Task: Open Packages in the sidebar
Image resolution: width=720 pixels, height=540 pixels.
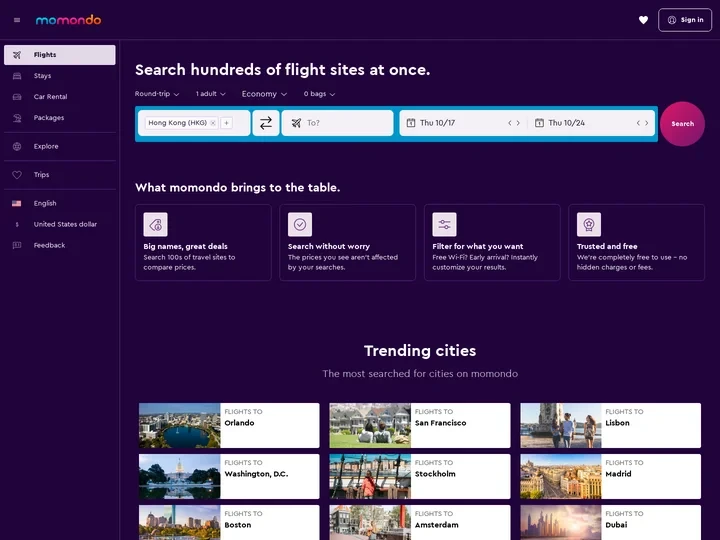Action: click(x=60, y=118)
